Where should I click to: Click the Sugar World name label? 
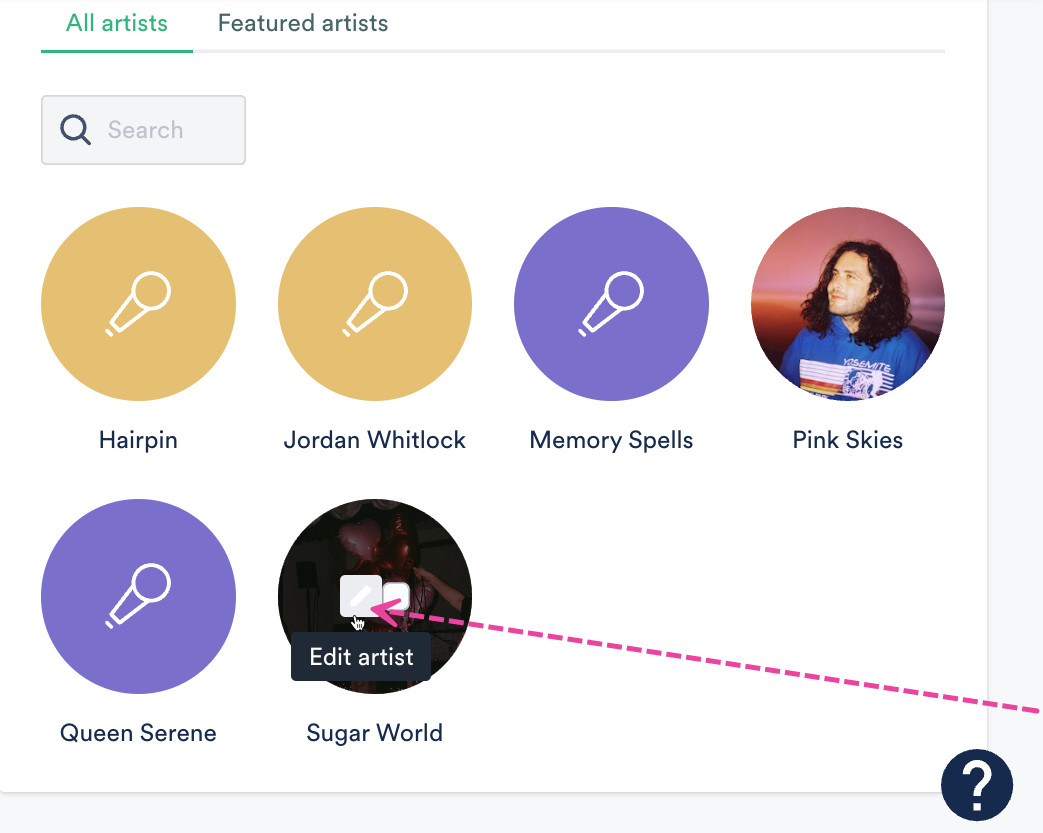(375, 733)
